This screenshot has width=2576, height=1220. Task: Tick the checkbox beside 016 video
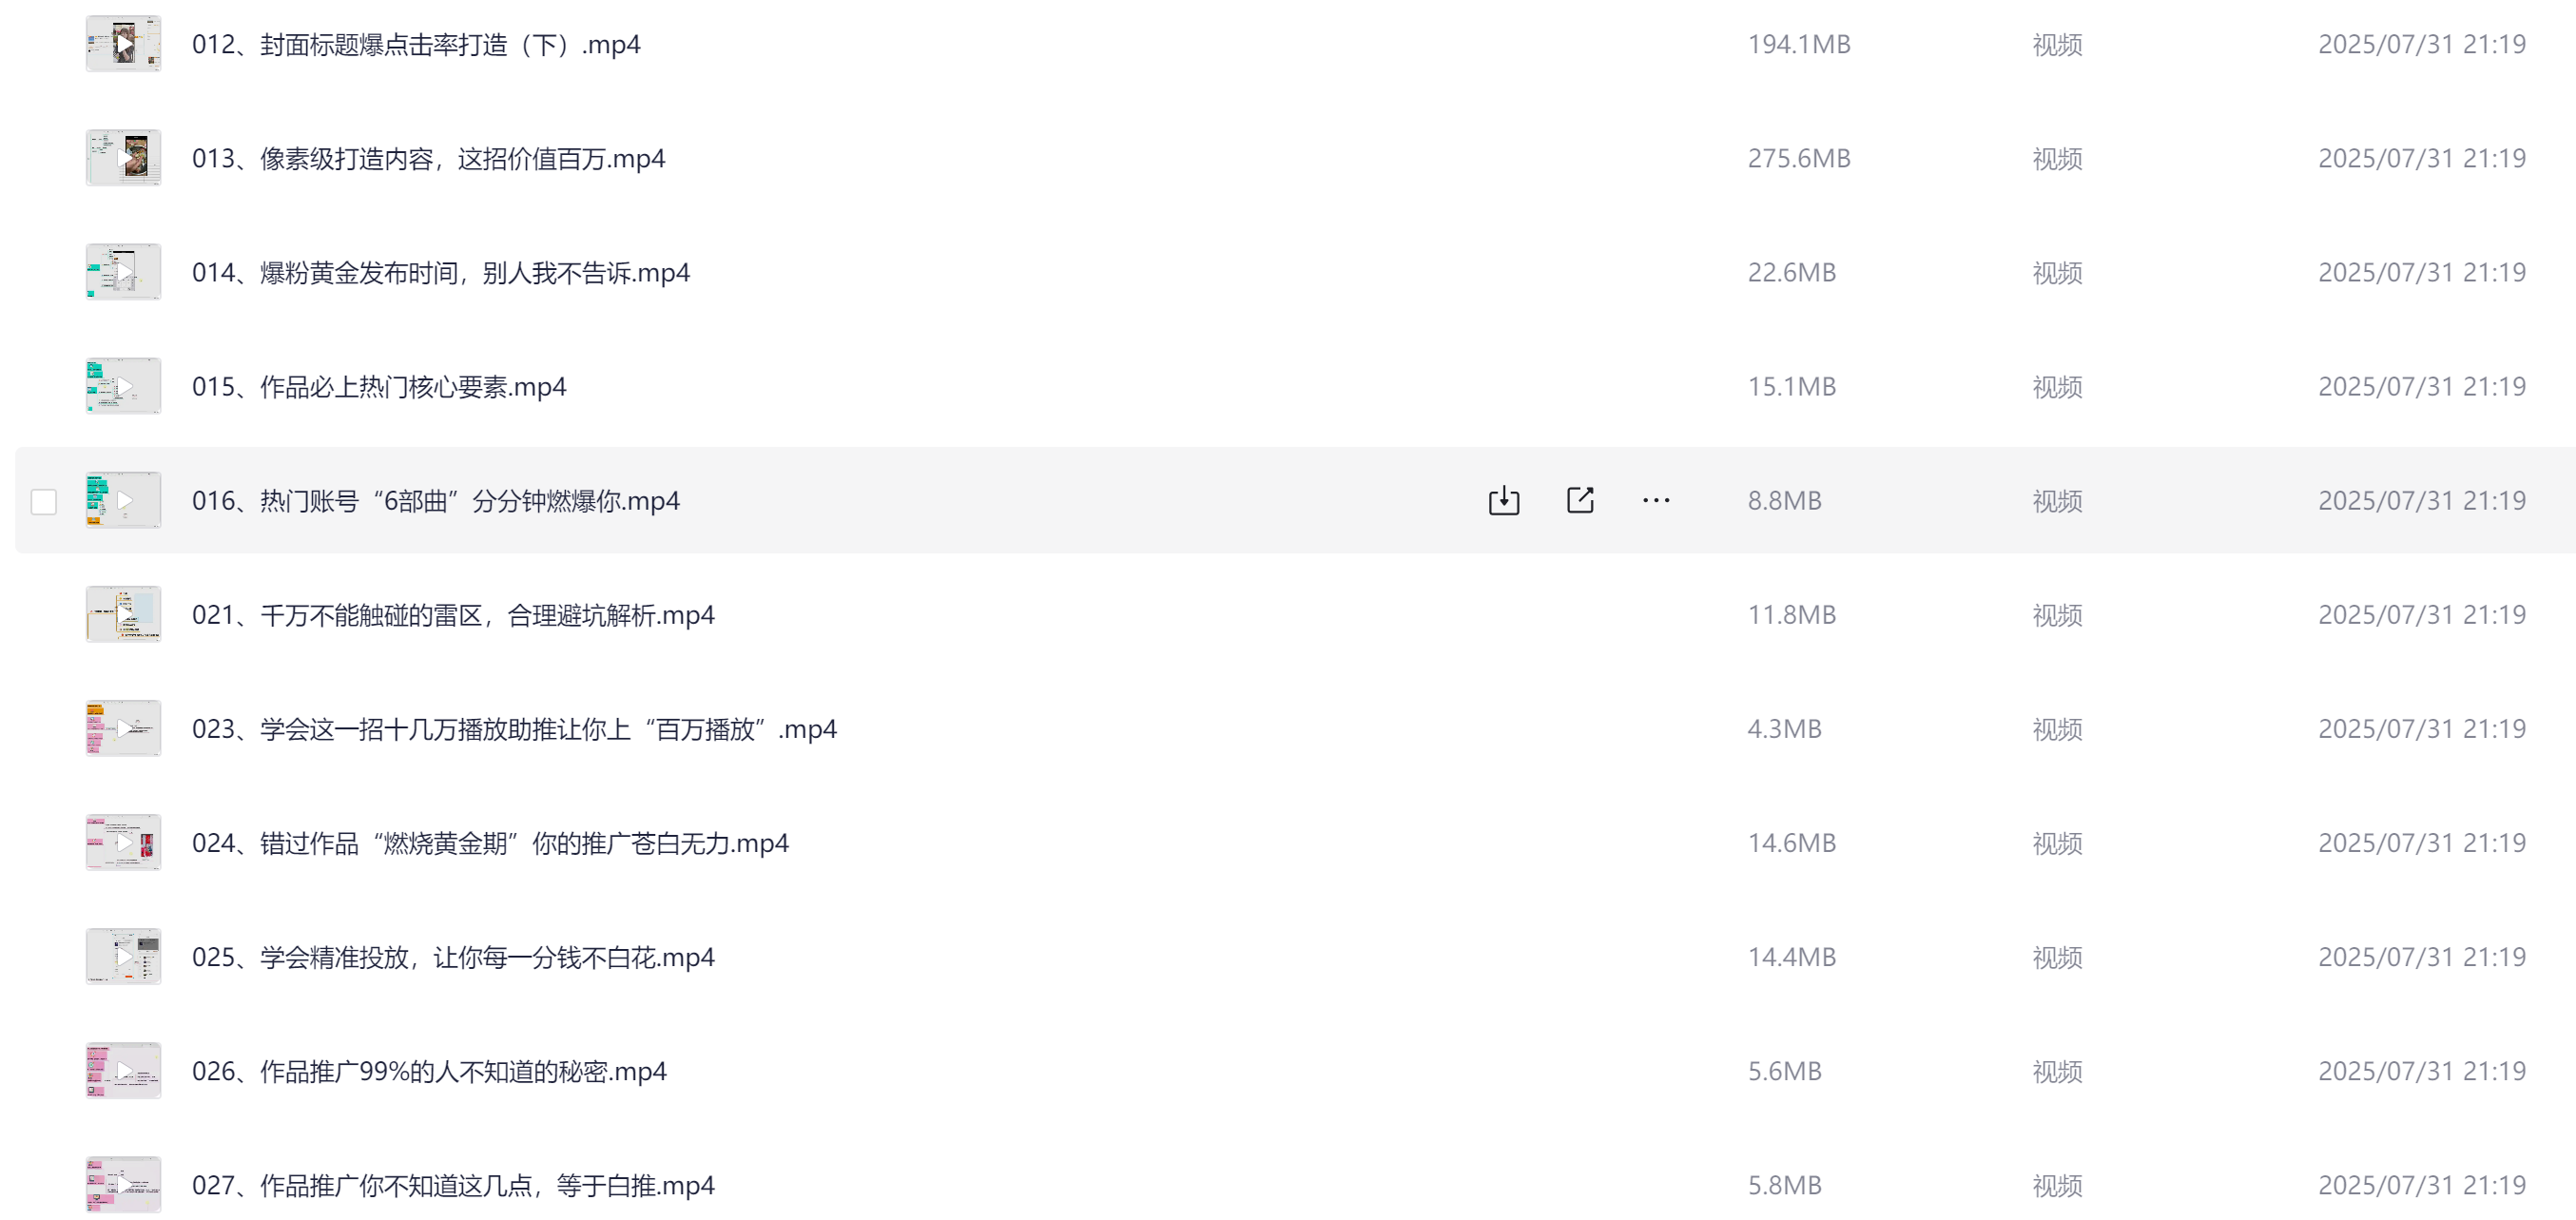click(x=44, y=501)
